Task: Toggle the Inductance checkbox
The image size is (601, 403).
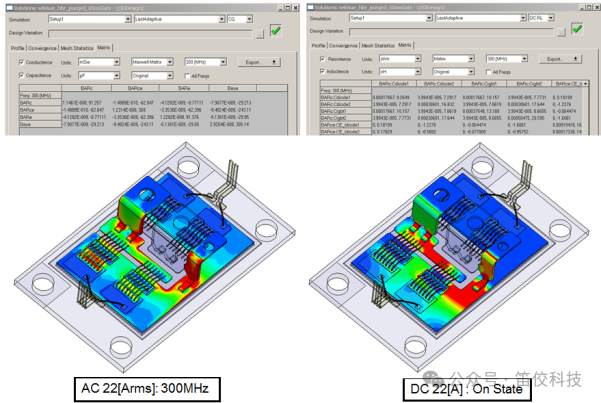Action: [x=323, y=72]
